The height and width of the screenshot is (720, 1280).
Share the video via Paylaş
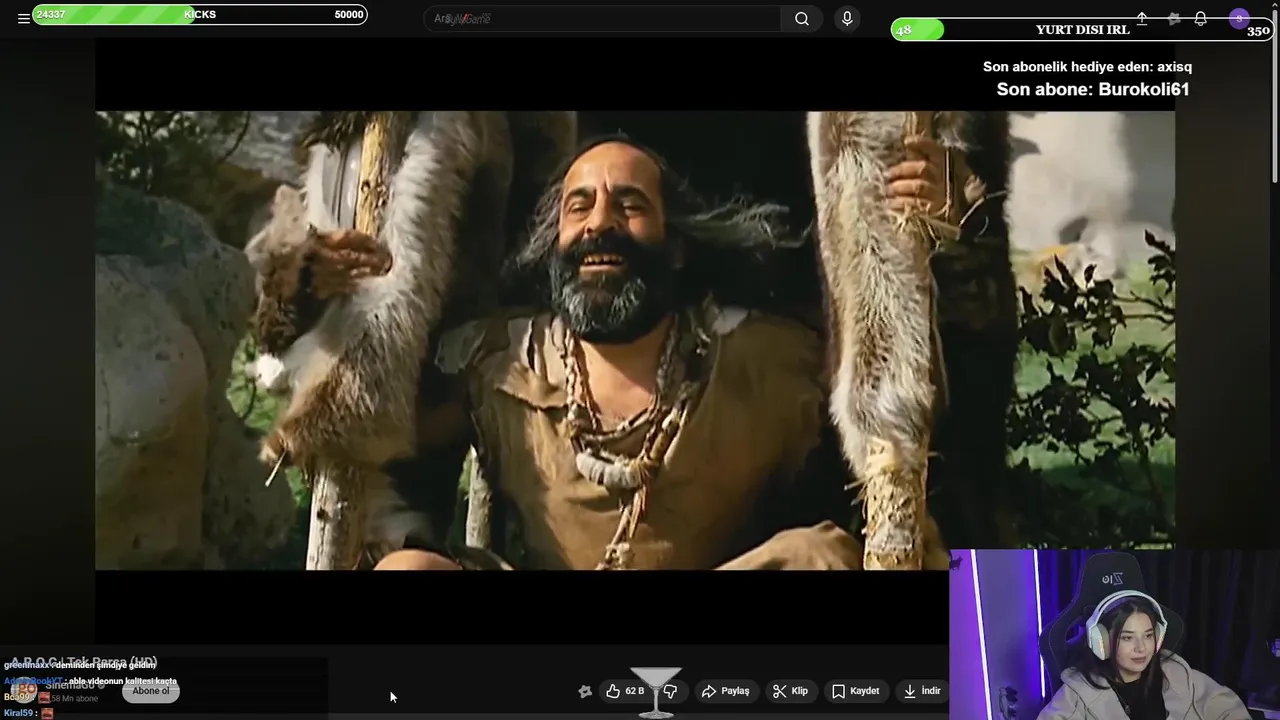click(726, 691)
